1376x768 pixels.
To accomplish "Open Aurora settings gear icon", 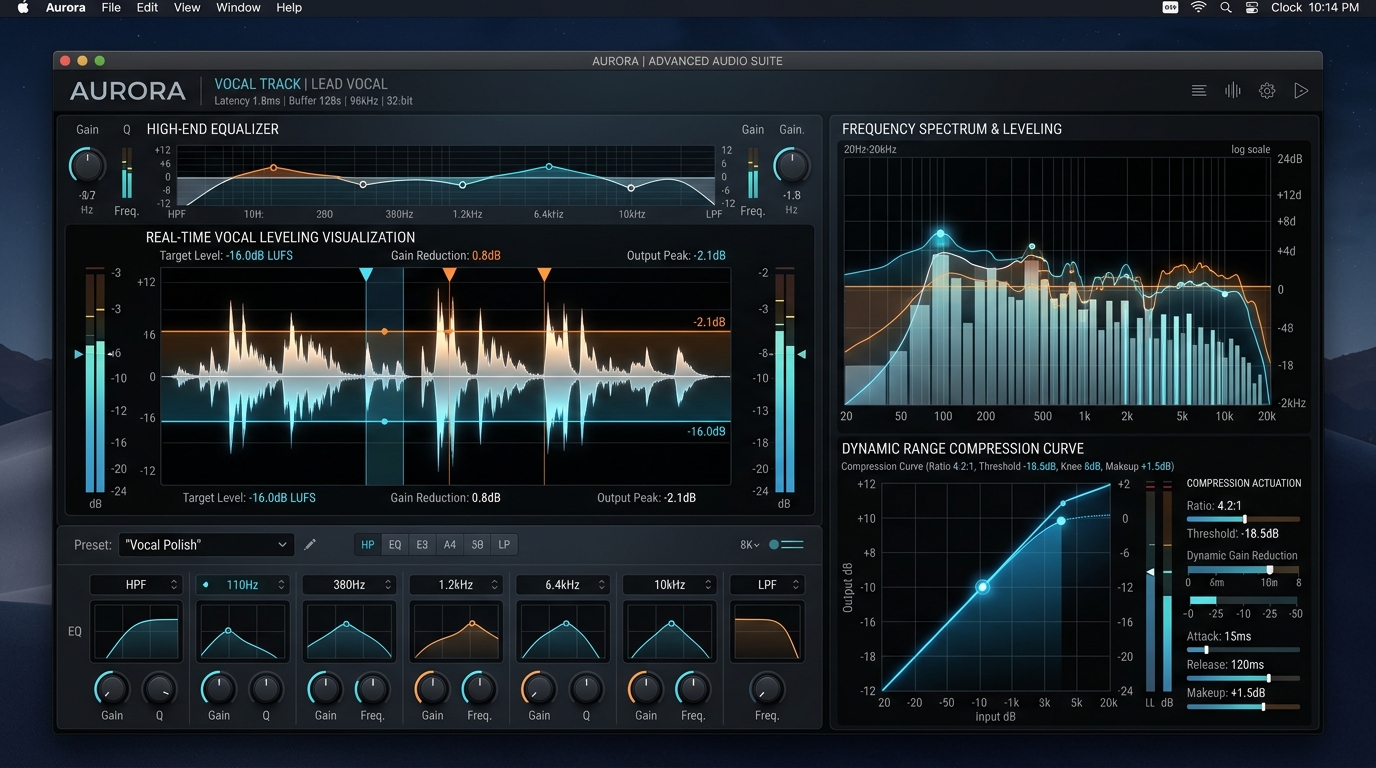I will coord(1267,91).
